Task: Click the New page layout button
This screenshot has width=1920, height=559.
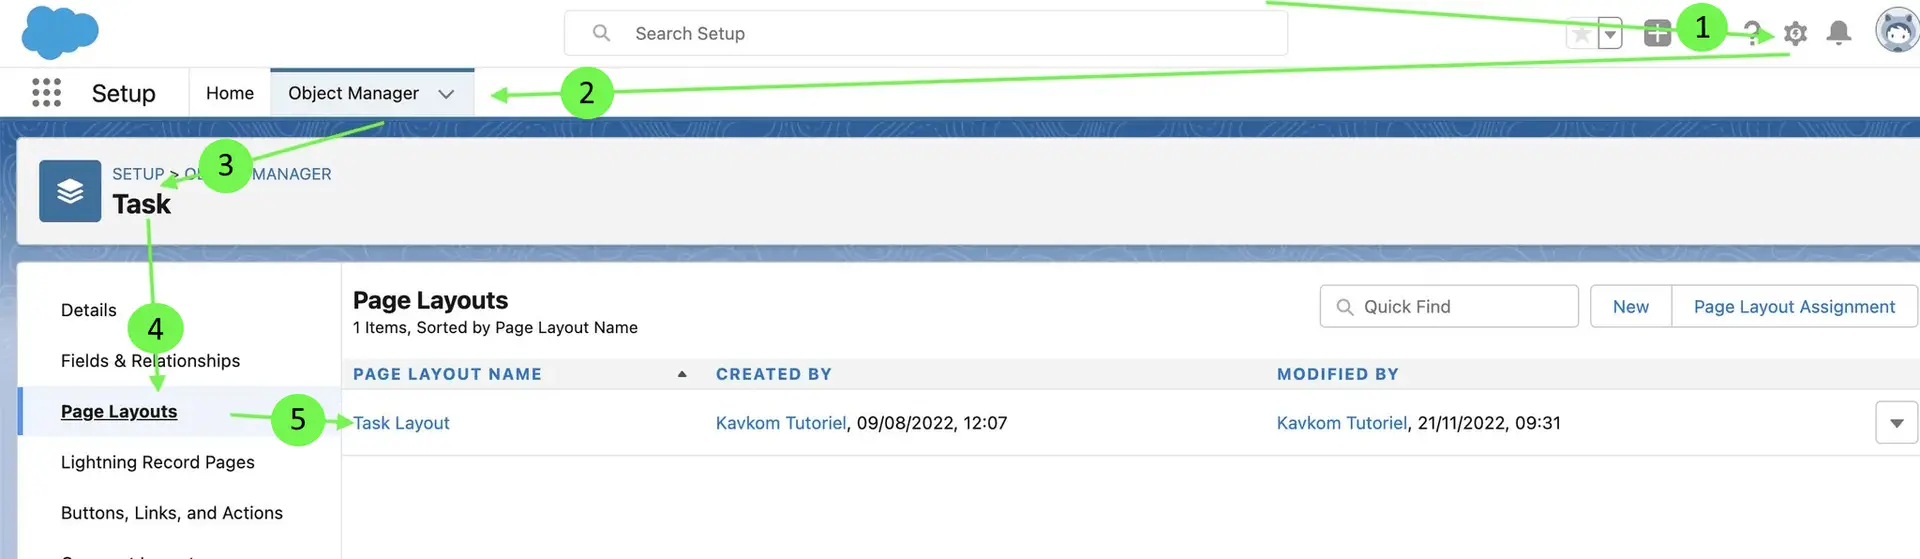Action: click(x=1630, y=307)
